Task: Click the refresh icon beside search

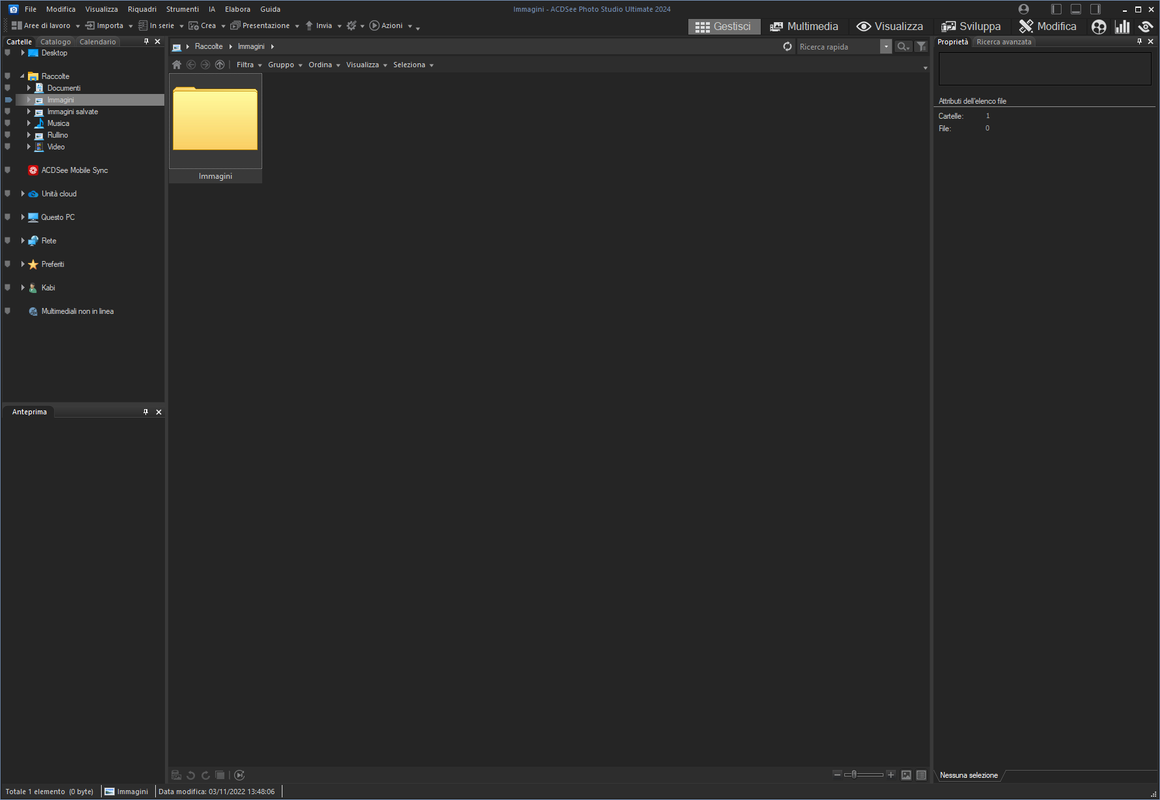Action: pyautogui.click(x=787, y=47)
